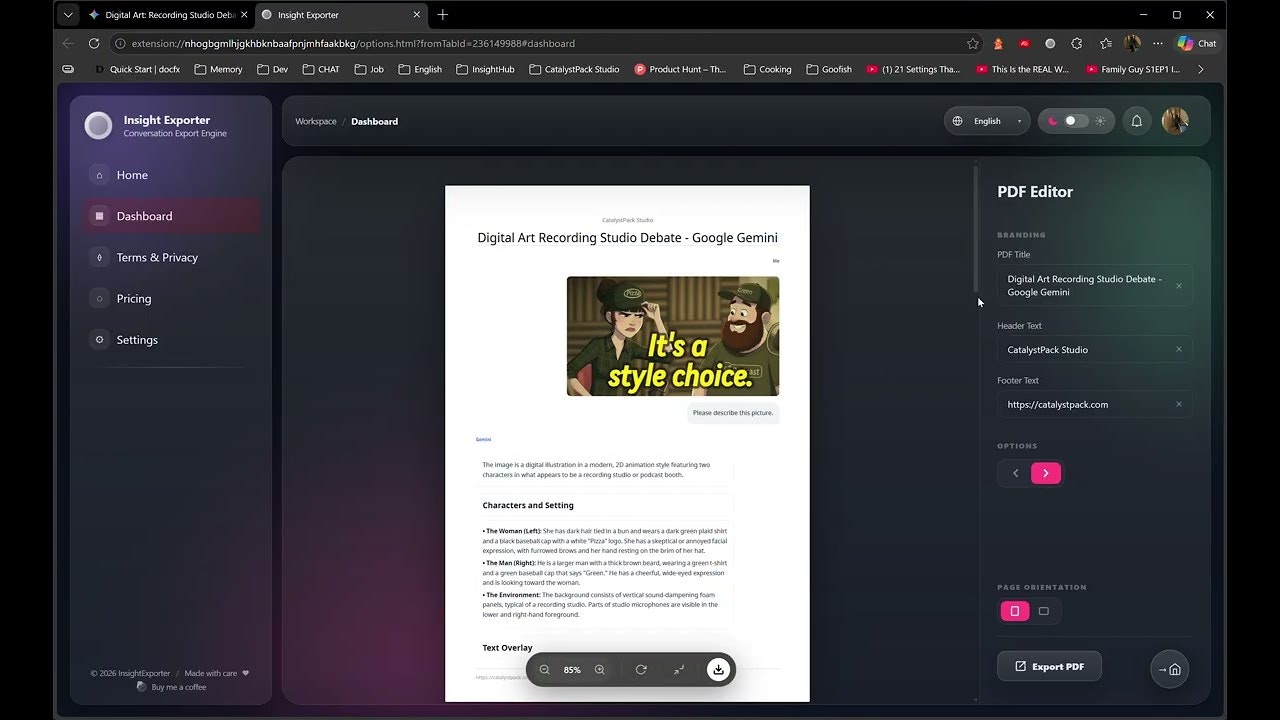Click the cartoon image in preview
Image resolution: width=1280 pixels, height=720 pixels.
tap(673, 336)
